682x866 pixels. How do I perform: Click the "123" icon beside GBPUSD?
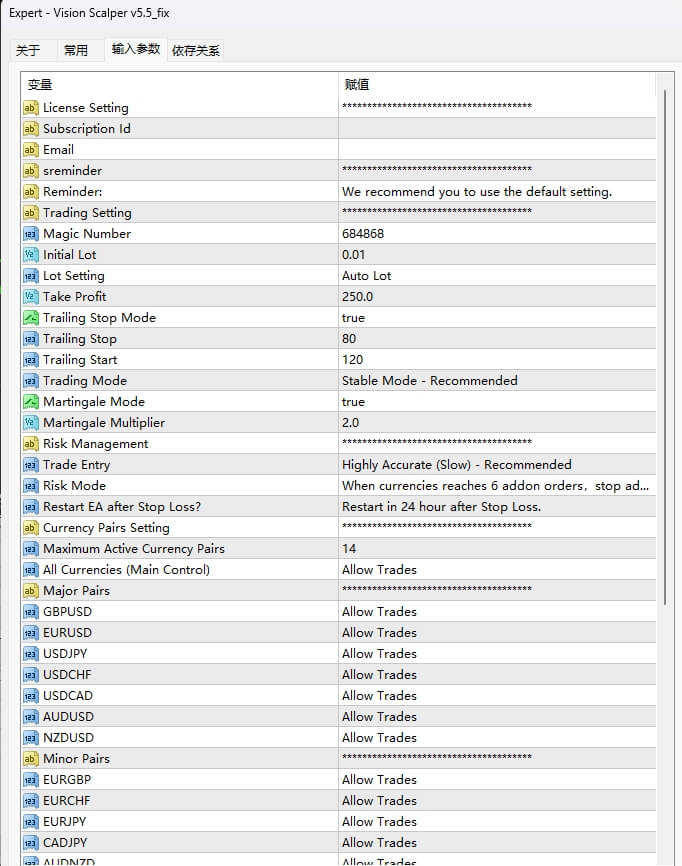tap(29, 611)
